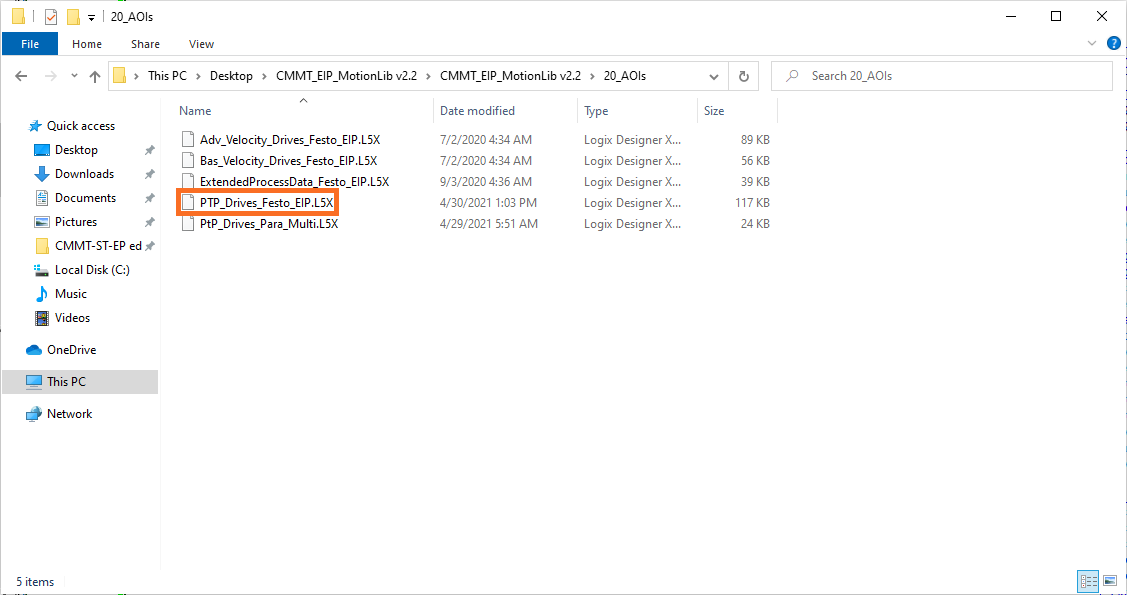The image size is (1127, 595).
Task: Open the CMMT-ST-EP pinned folder
Action: (98, 246)
